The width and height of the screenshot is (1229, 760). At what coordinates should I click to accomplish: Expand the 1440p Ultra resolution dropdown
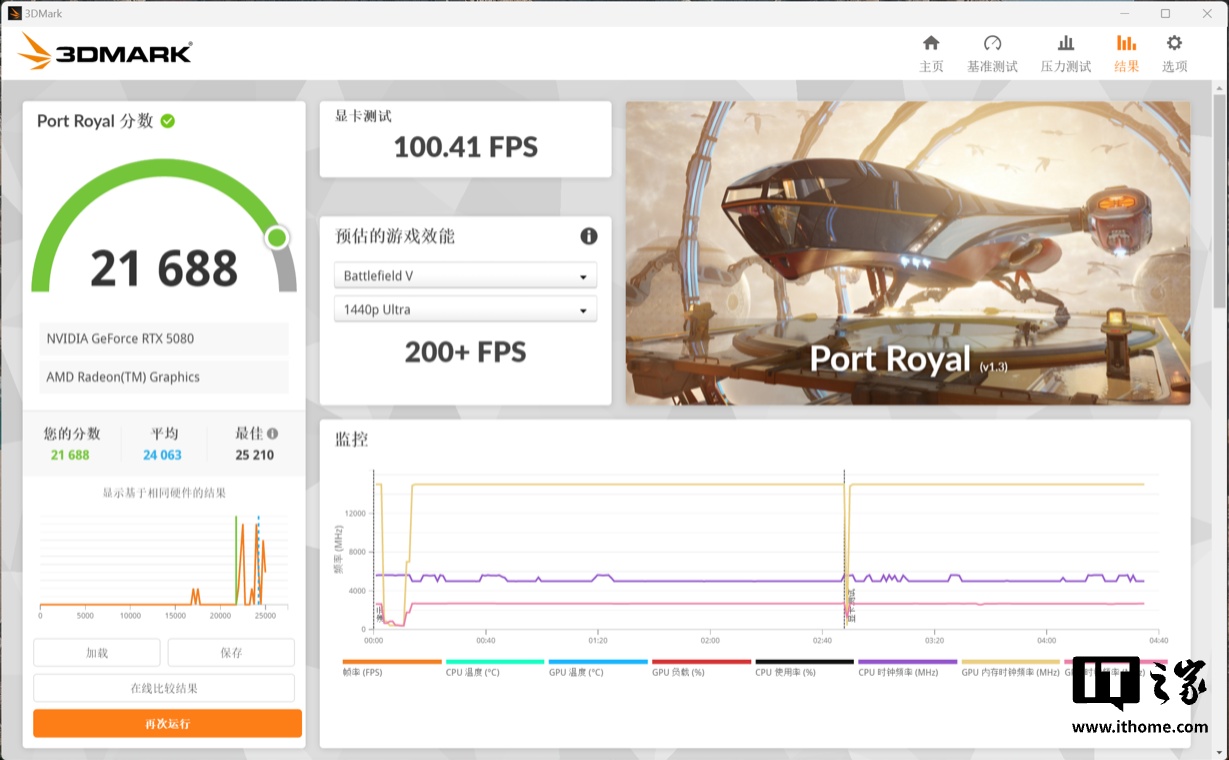[465, 310]
